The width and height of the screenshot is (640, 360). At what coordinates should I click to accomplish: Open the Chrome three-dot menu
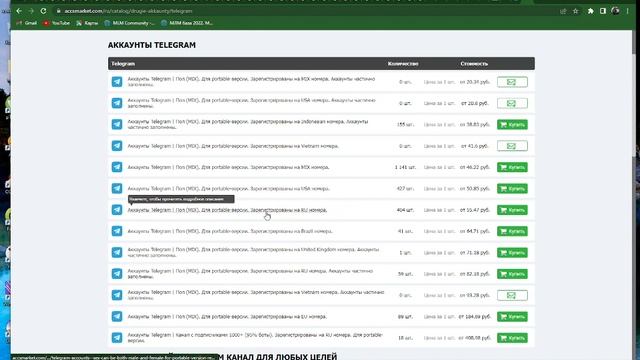(628, 11)
